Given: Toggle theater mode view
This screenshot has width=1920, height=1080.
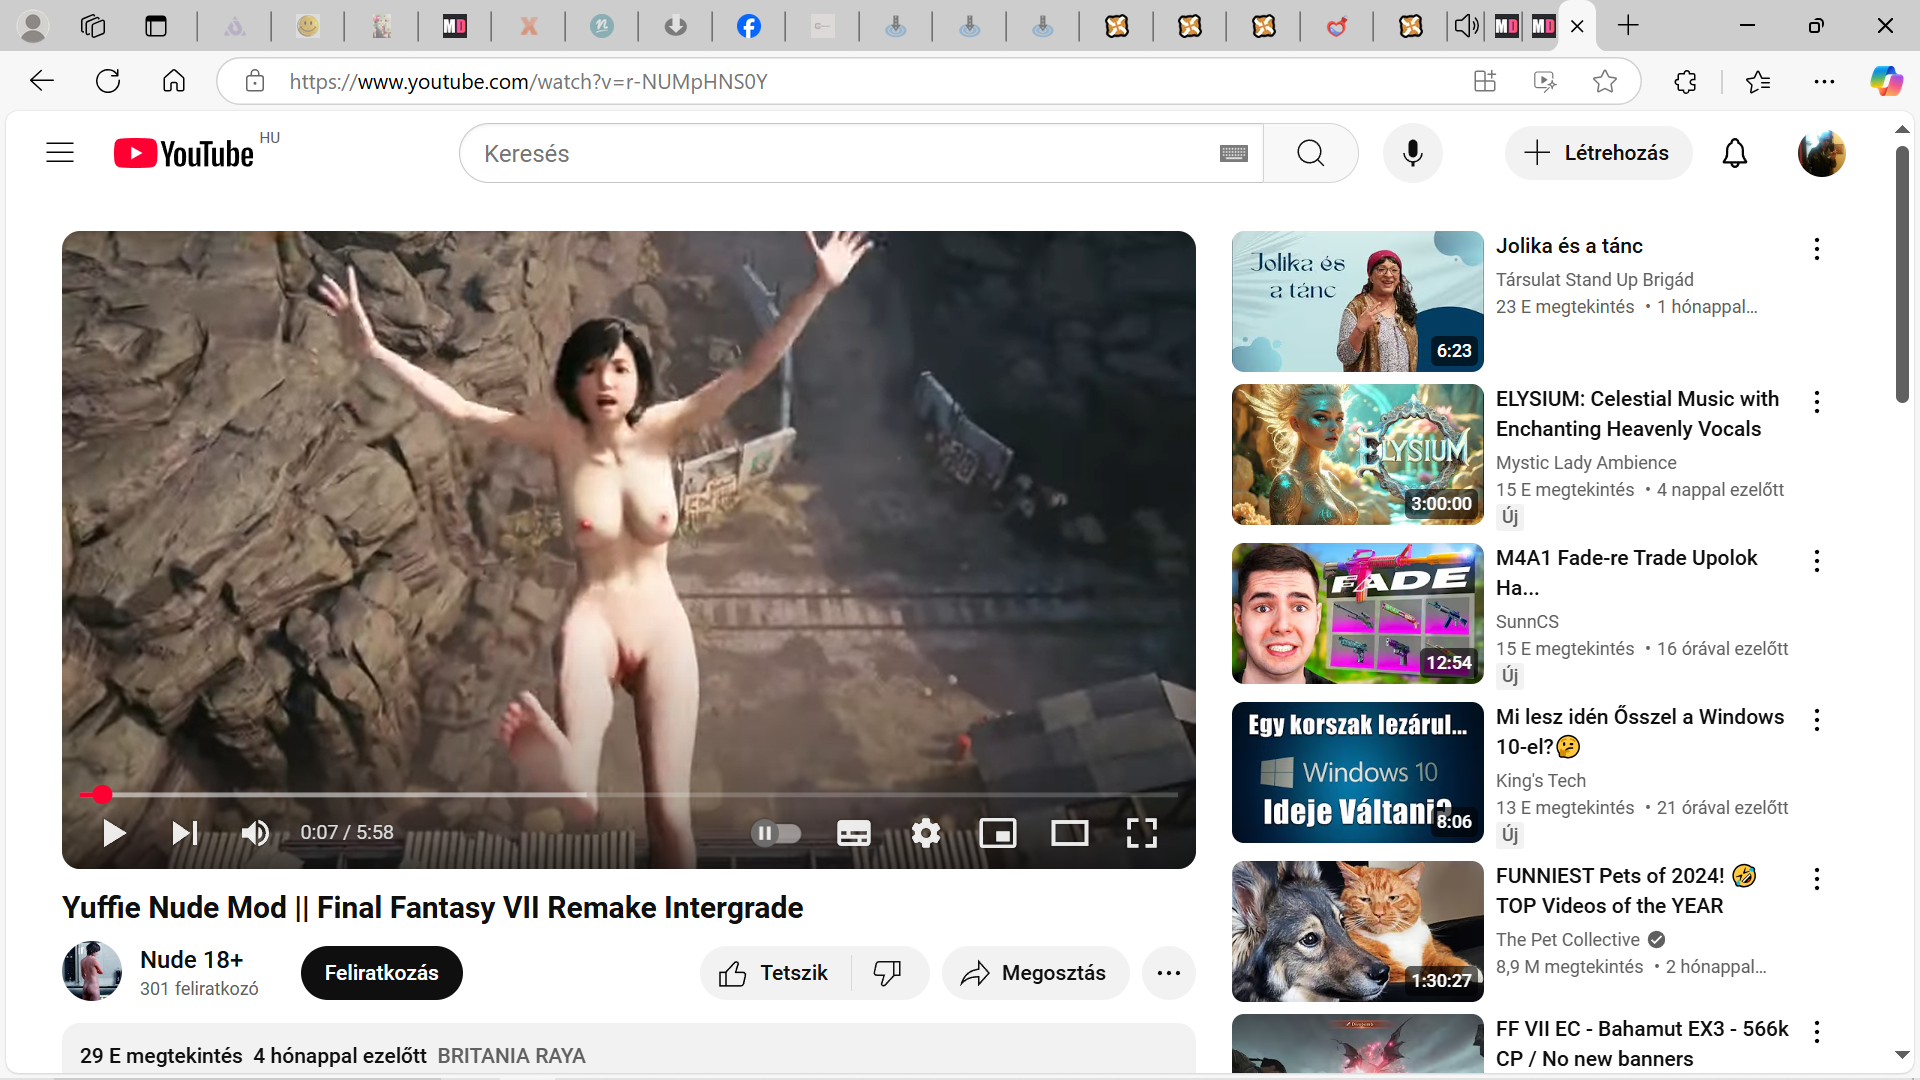Looking at the screenshot, I should coord(1069,833).
